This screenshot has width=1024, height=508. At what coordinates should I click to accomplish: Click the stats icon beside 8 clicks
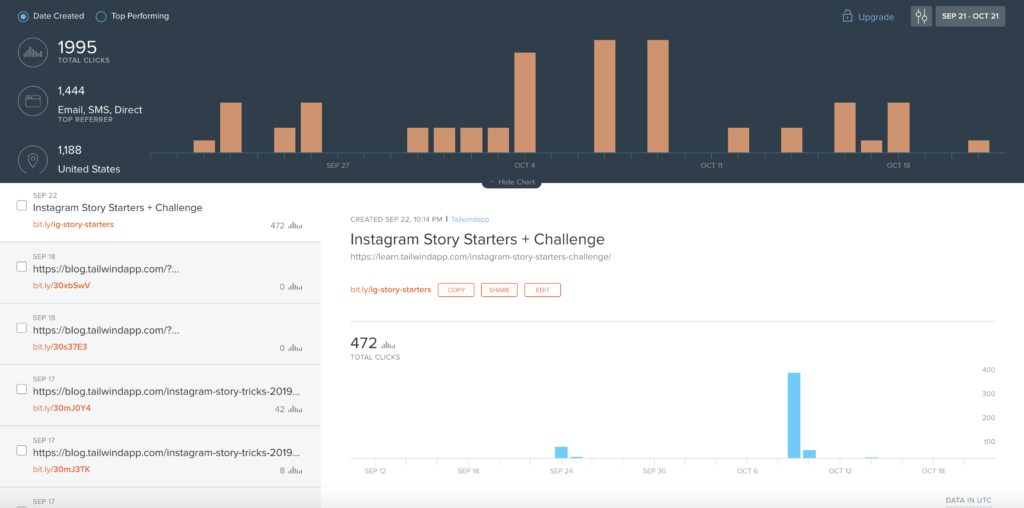(x=295, y=470)
